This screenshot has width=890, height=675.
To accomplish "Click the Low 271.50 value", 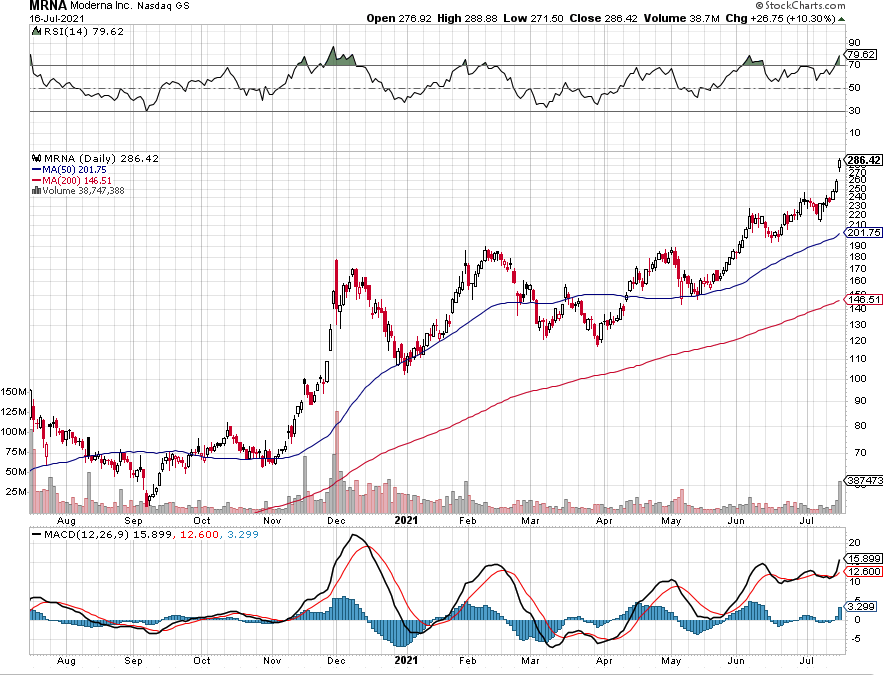I will click(534, 18).
